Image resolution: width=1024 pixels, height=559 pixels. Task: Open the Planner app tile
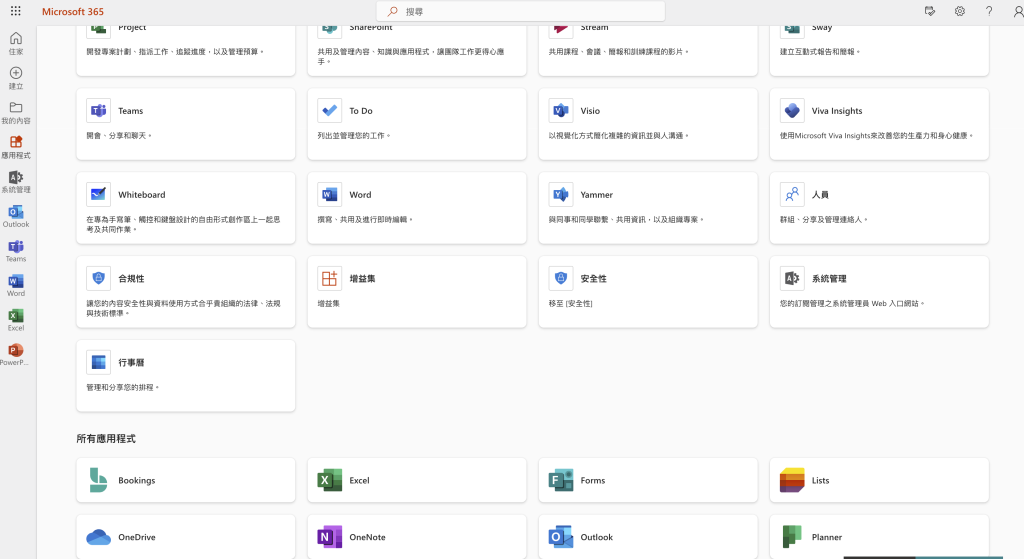pos(879,537)
